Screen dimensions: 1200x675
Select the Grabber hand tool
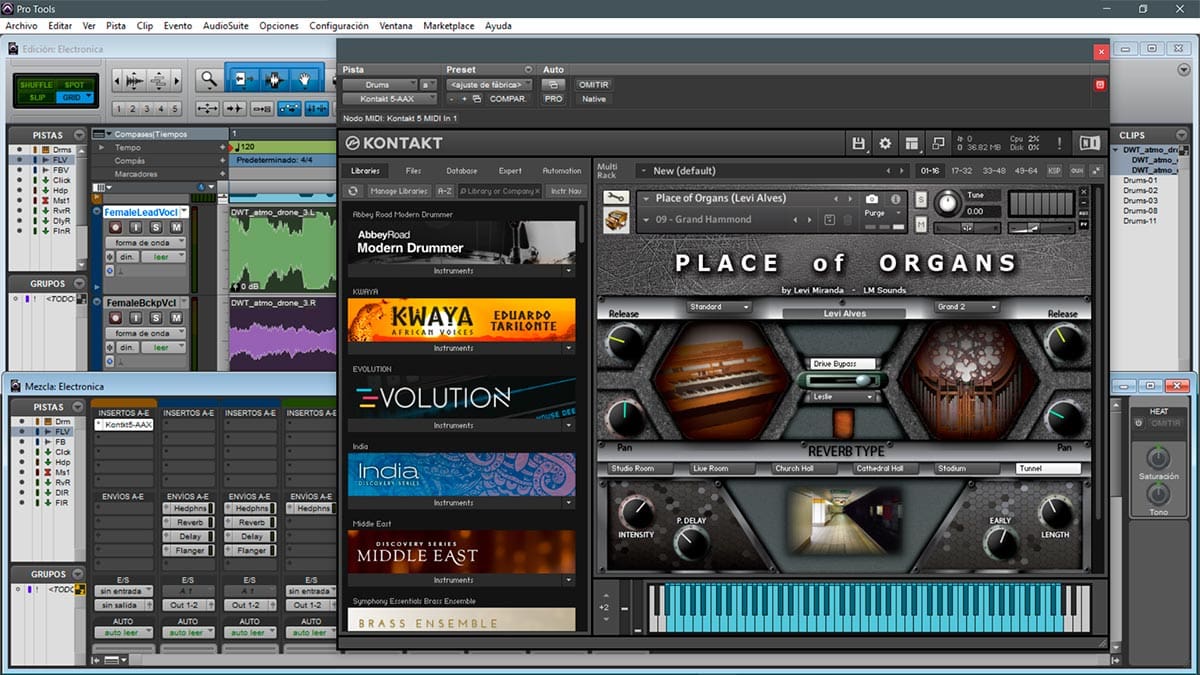click(305, 79)
